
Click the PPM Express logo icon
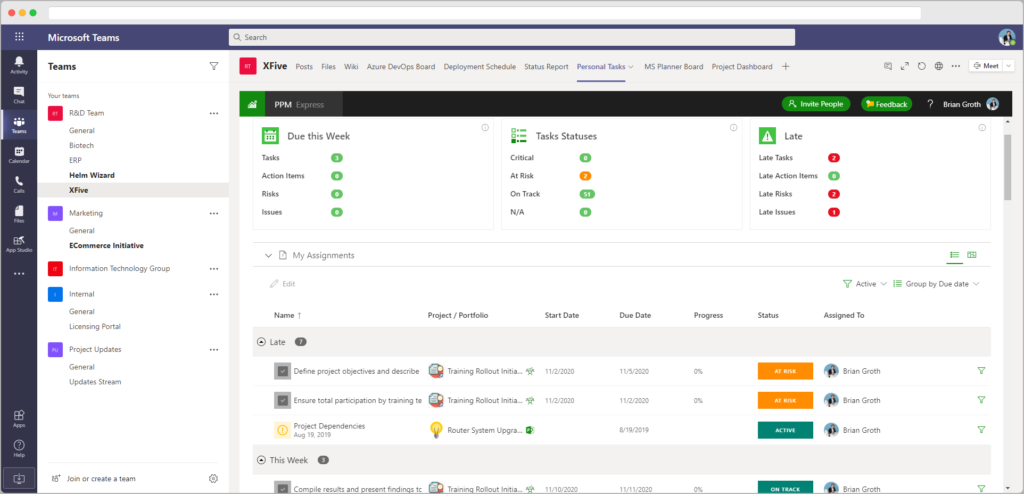click(x=252, y=104)
